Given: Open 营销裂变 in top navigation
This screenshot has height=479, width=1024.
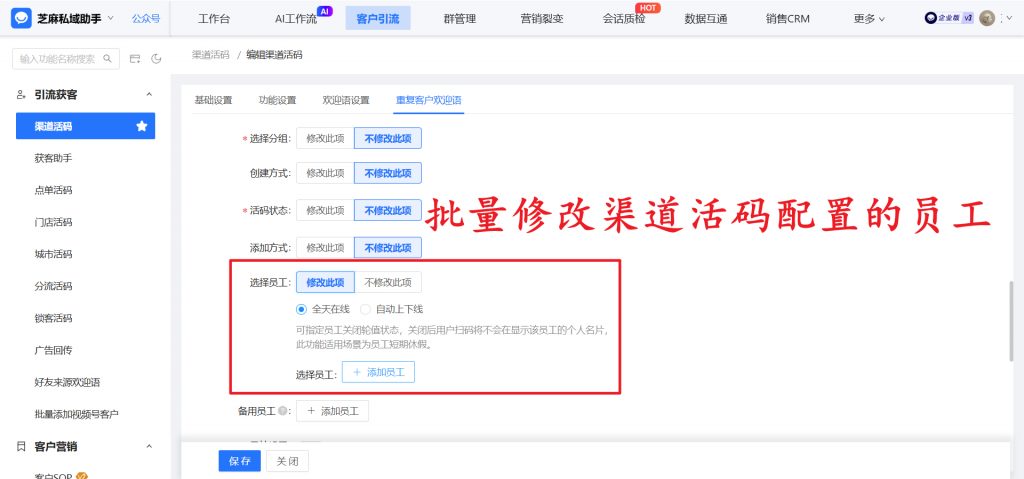Looking at the screenshot, I should pyautogui.click(x=542, y=19).
